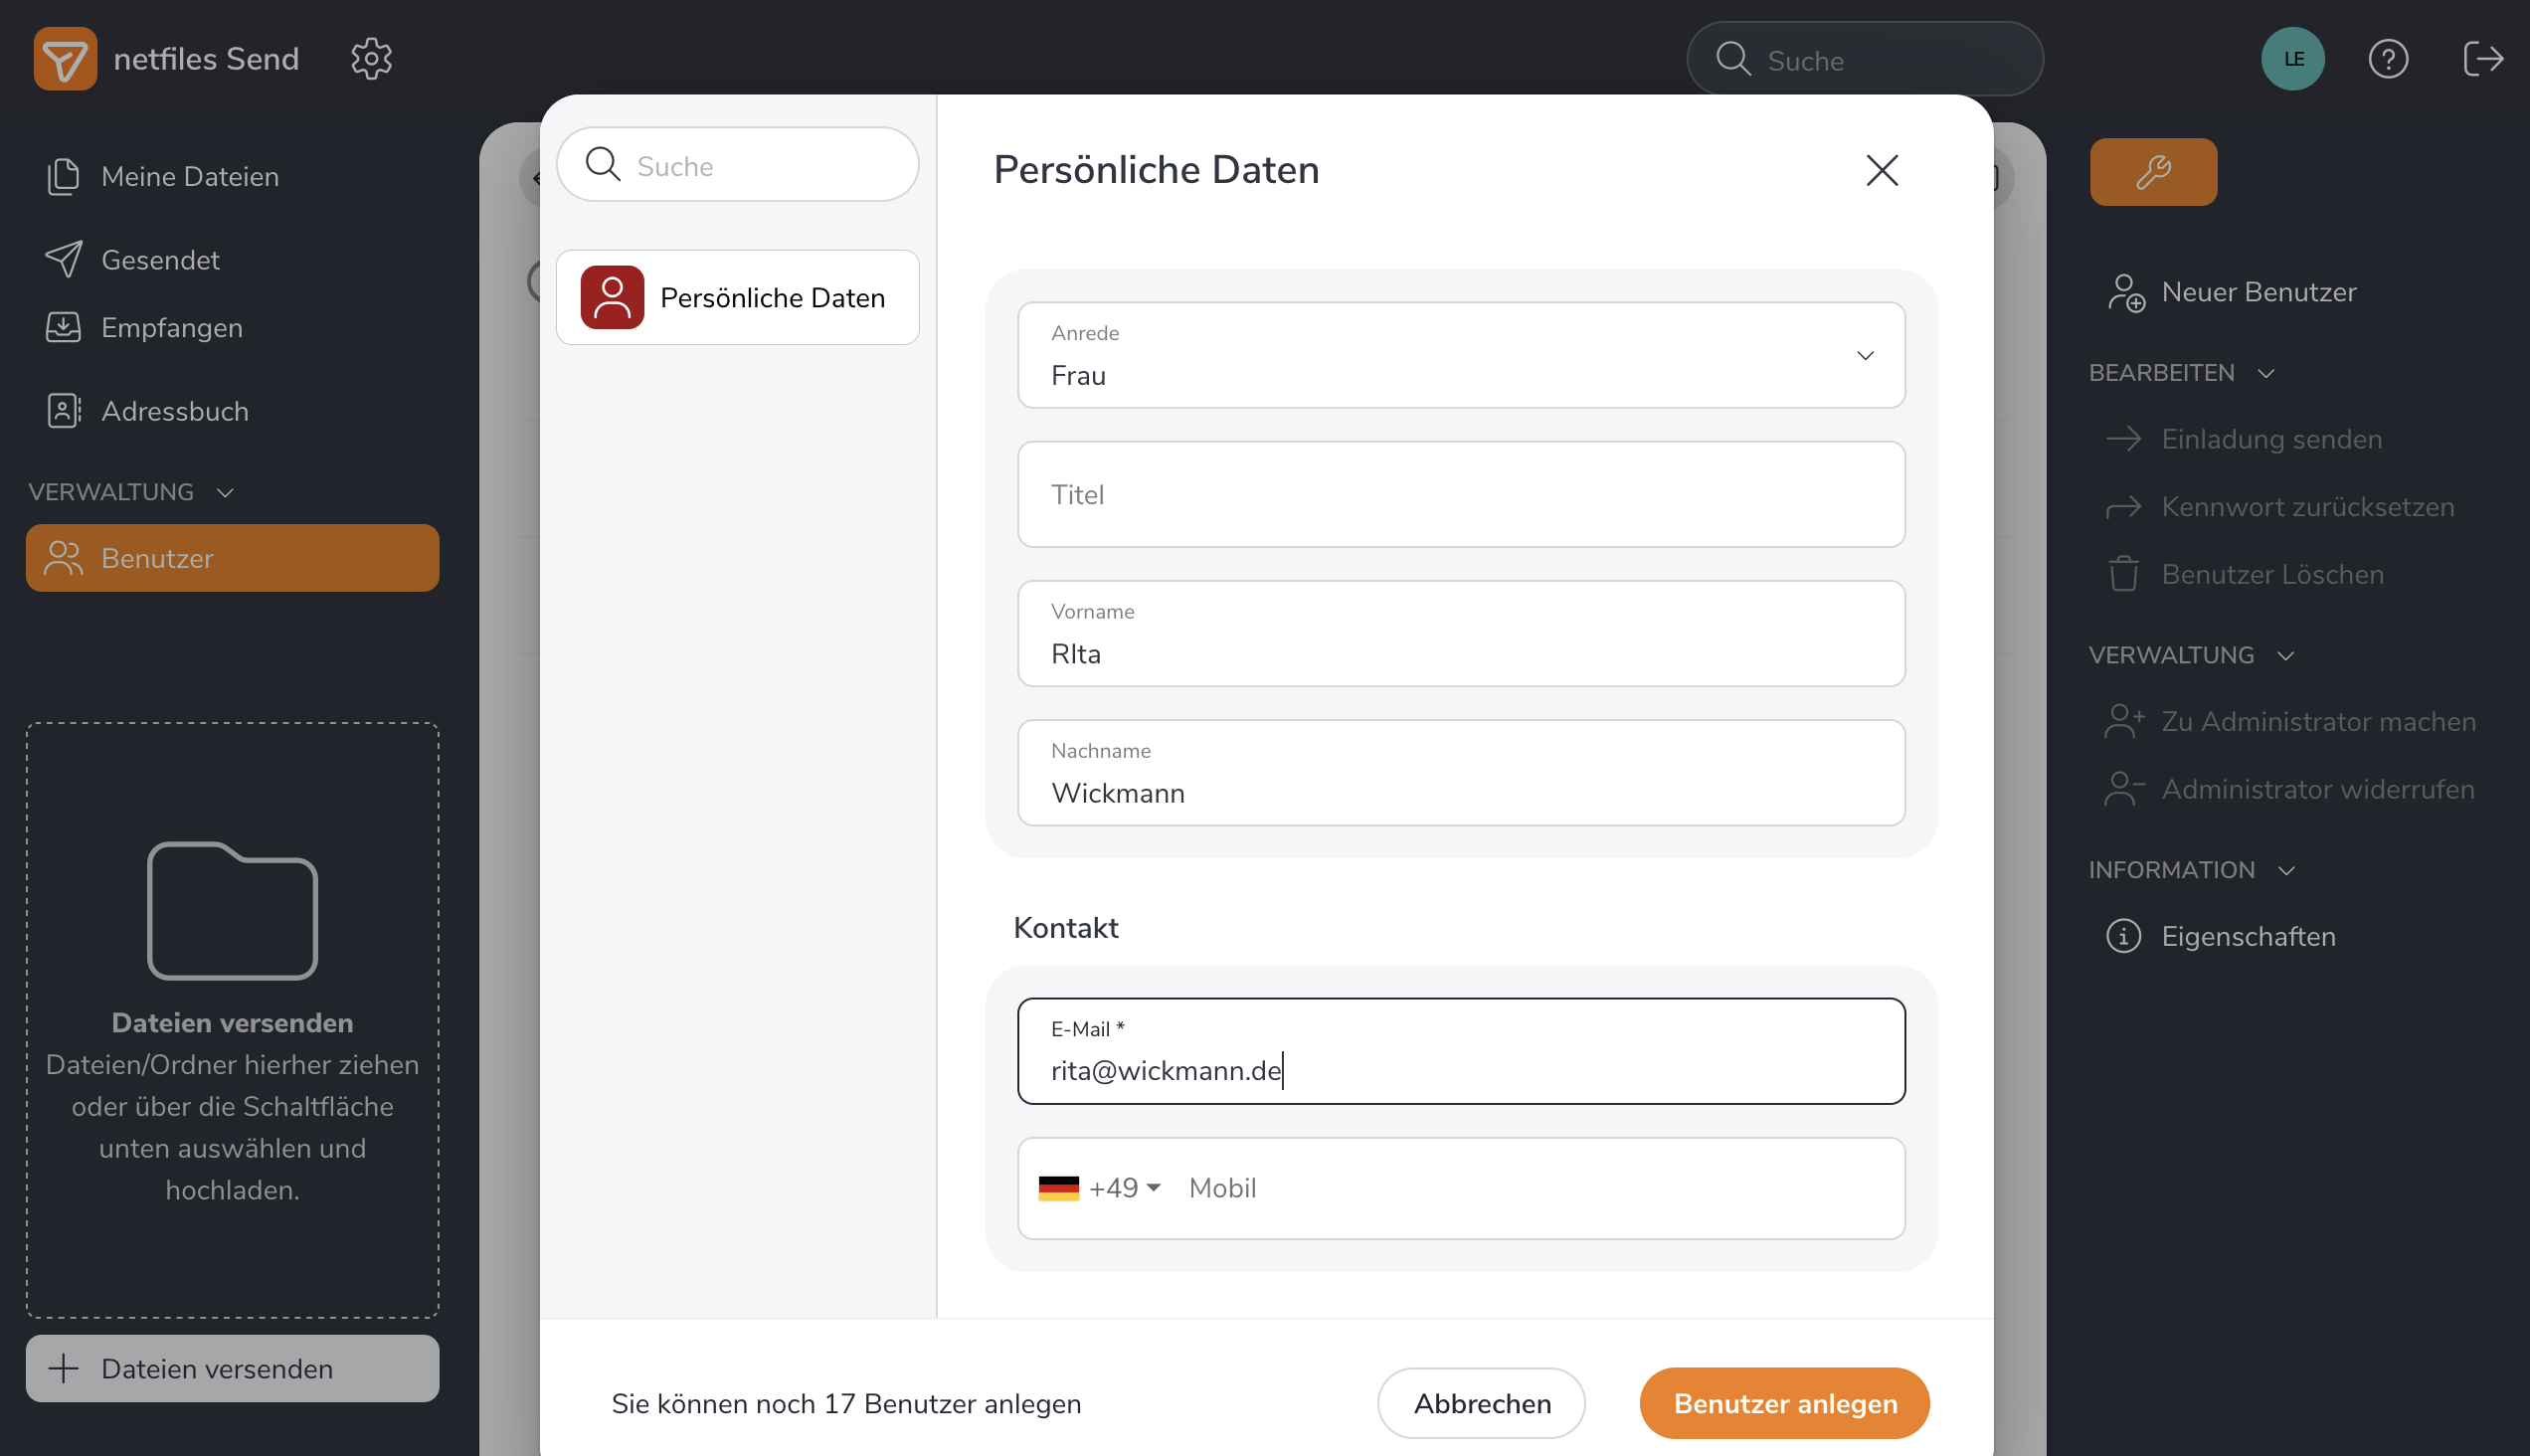This screenshot has width=2530, height=1456.
Task: Click the Eigenschaften info icon
Action: tap(2123, 937)
